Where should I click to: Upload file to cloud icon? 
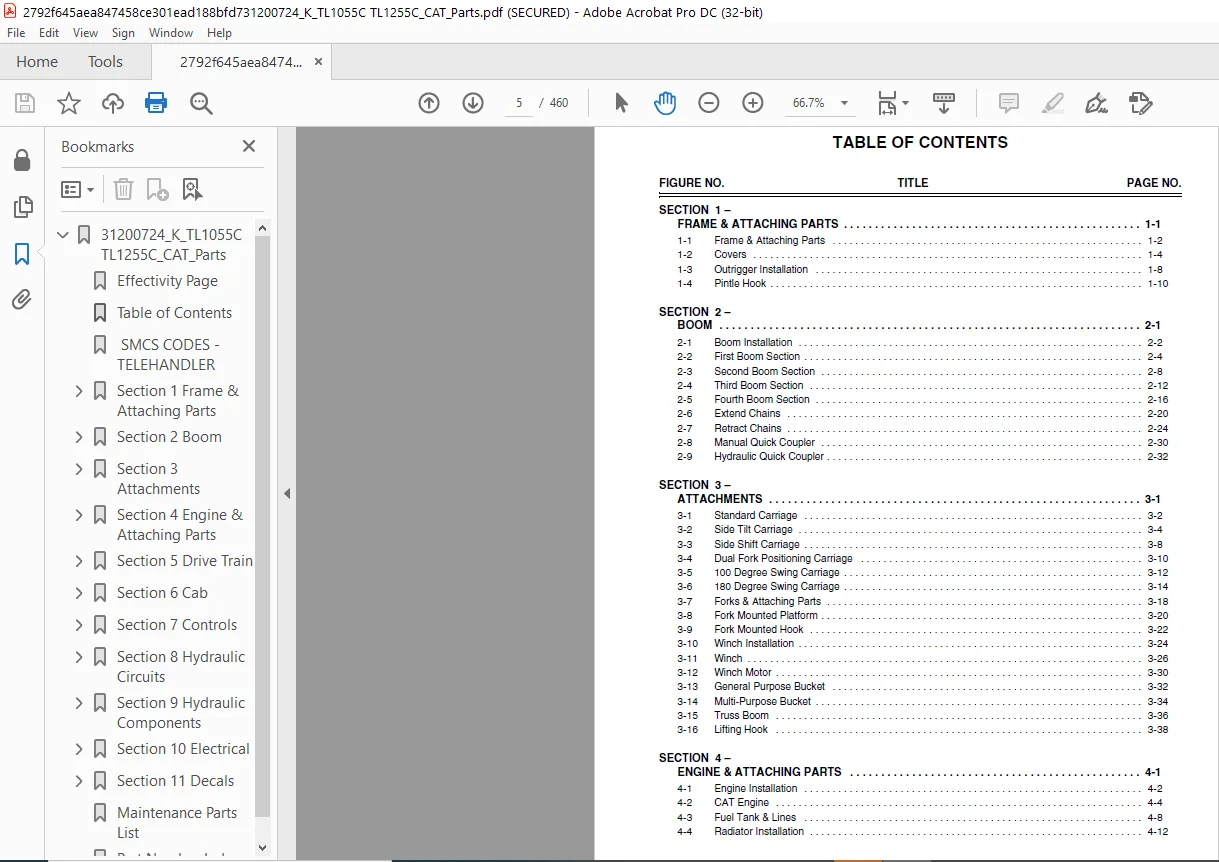(113, 103)
